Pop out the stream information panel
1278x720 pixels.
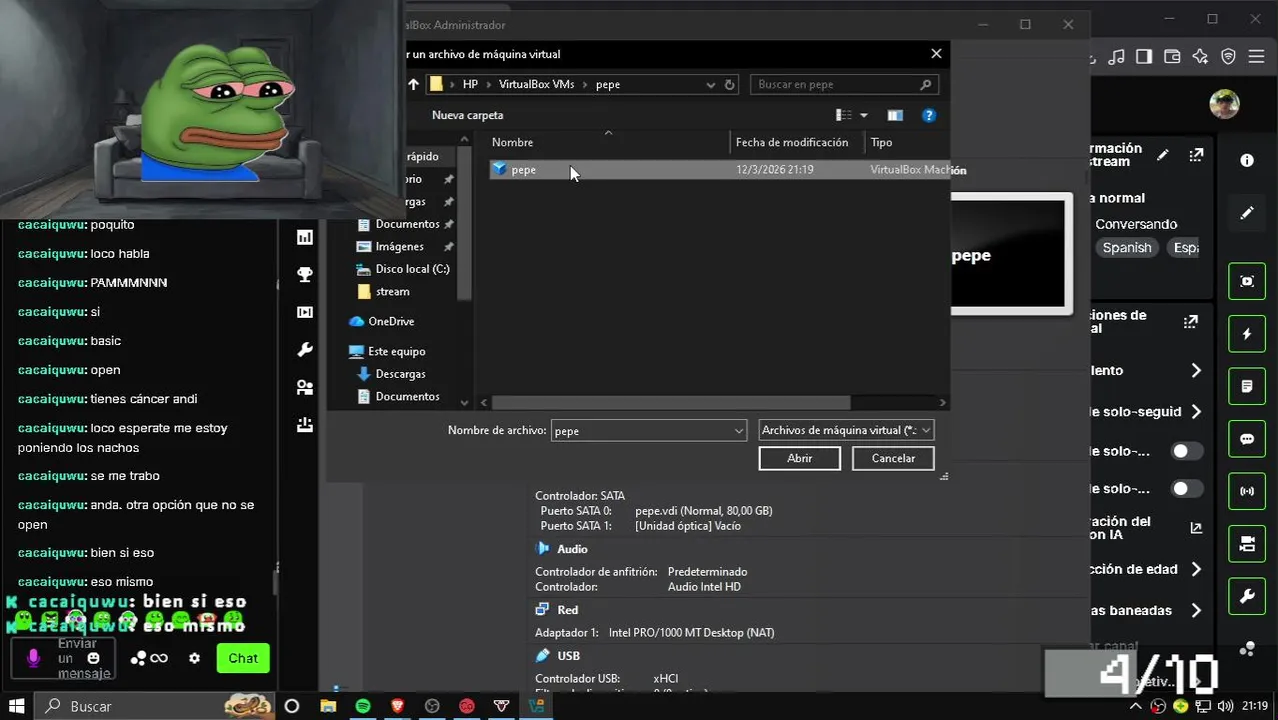1196,155
